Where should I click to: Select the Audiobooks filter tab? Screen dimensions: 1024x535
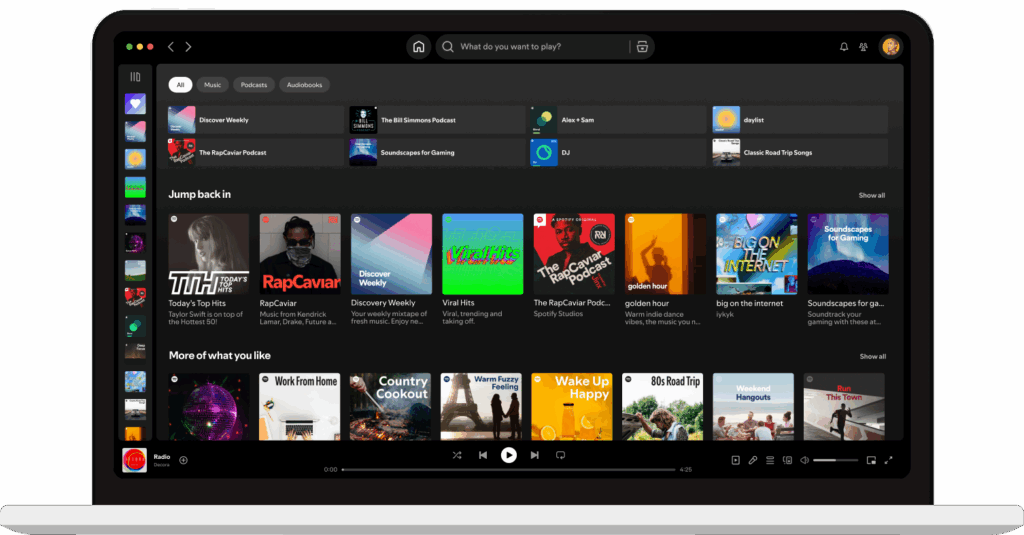click(304, 85)
